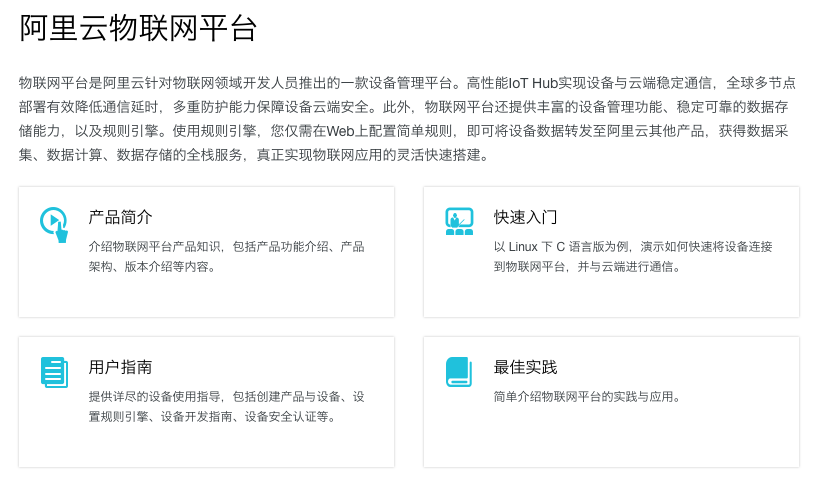Click the document icon beside 用户指南

click(x=54, y=372)
